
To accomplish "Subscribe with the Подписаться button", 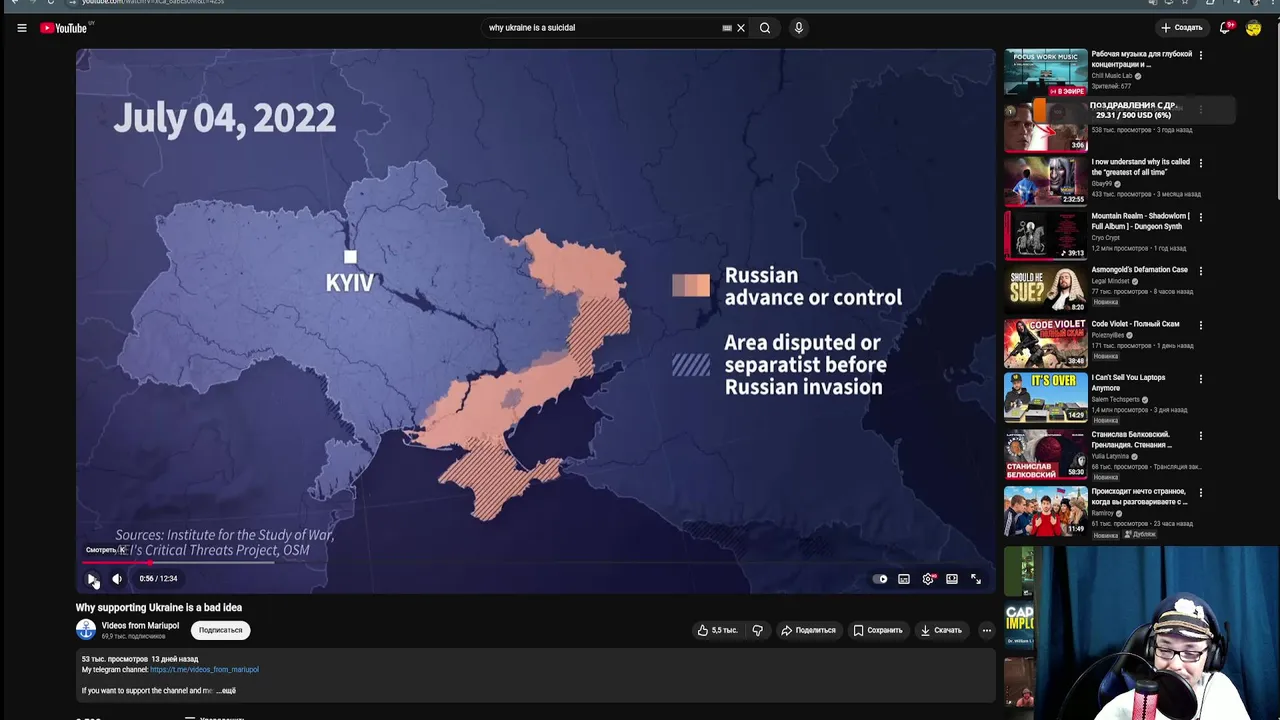I will point(220,630).
